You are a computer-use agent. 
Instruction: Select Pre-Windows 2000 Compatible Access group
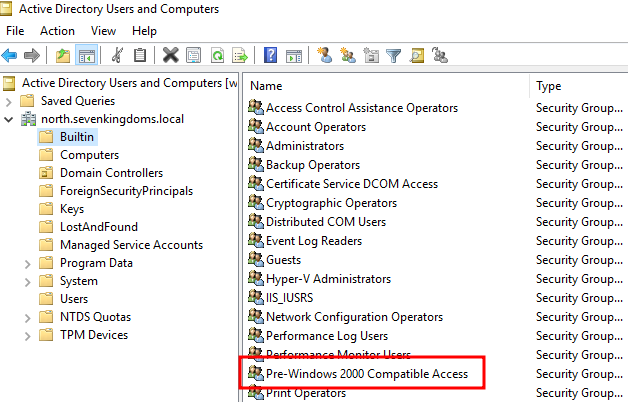(366, 374)
